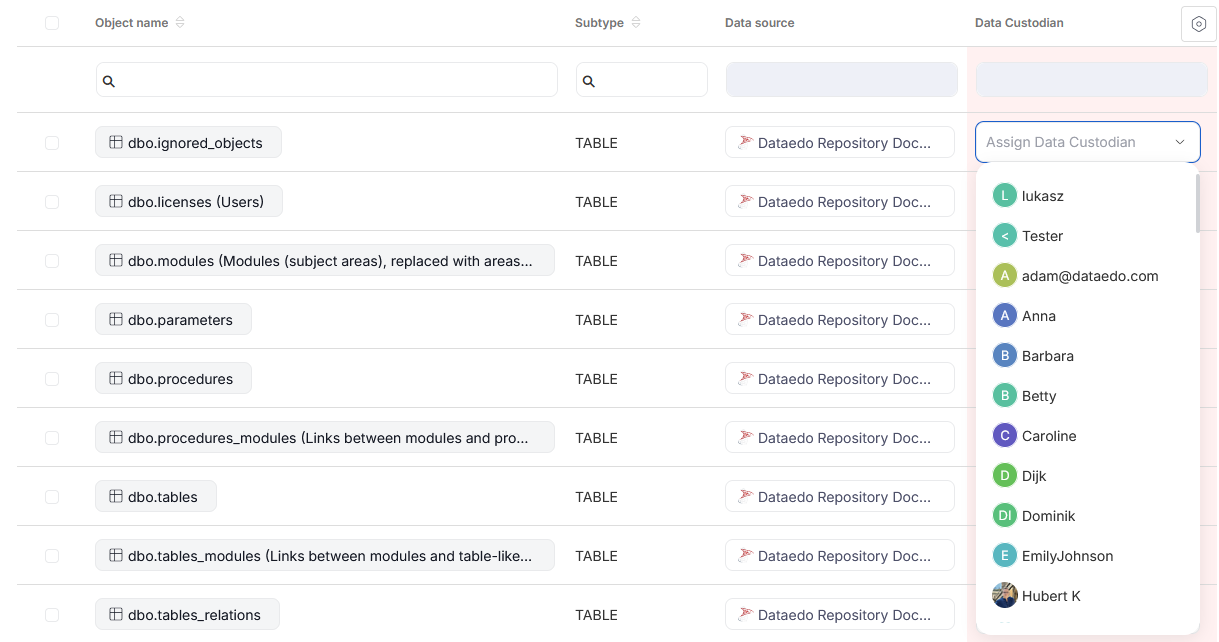The height and width of the screenshot is (642, 1219).
Task: Click the Object name sort arrows
Action: click(180, 23)
